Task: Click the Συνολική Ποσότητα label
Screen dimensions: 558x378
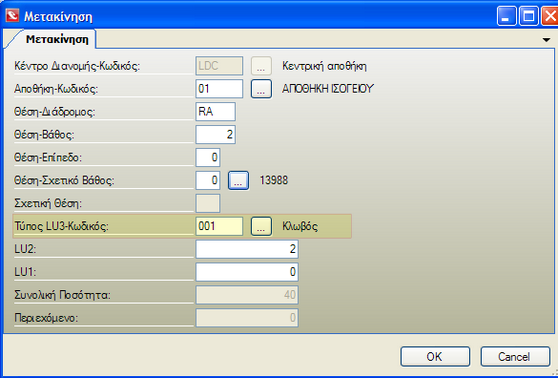Action: point(62,295)
